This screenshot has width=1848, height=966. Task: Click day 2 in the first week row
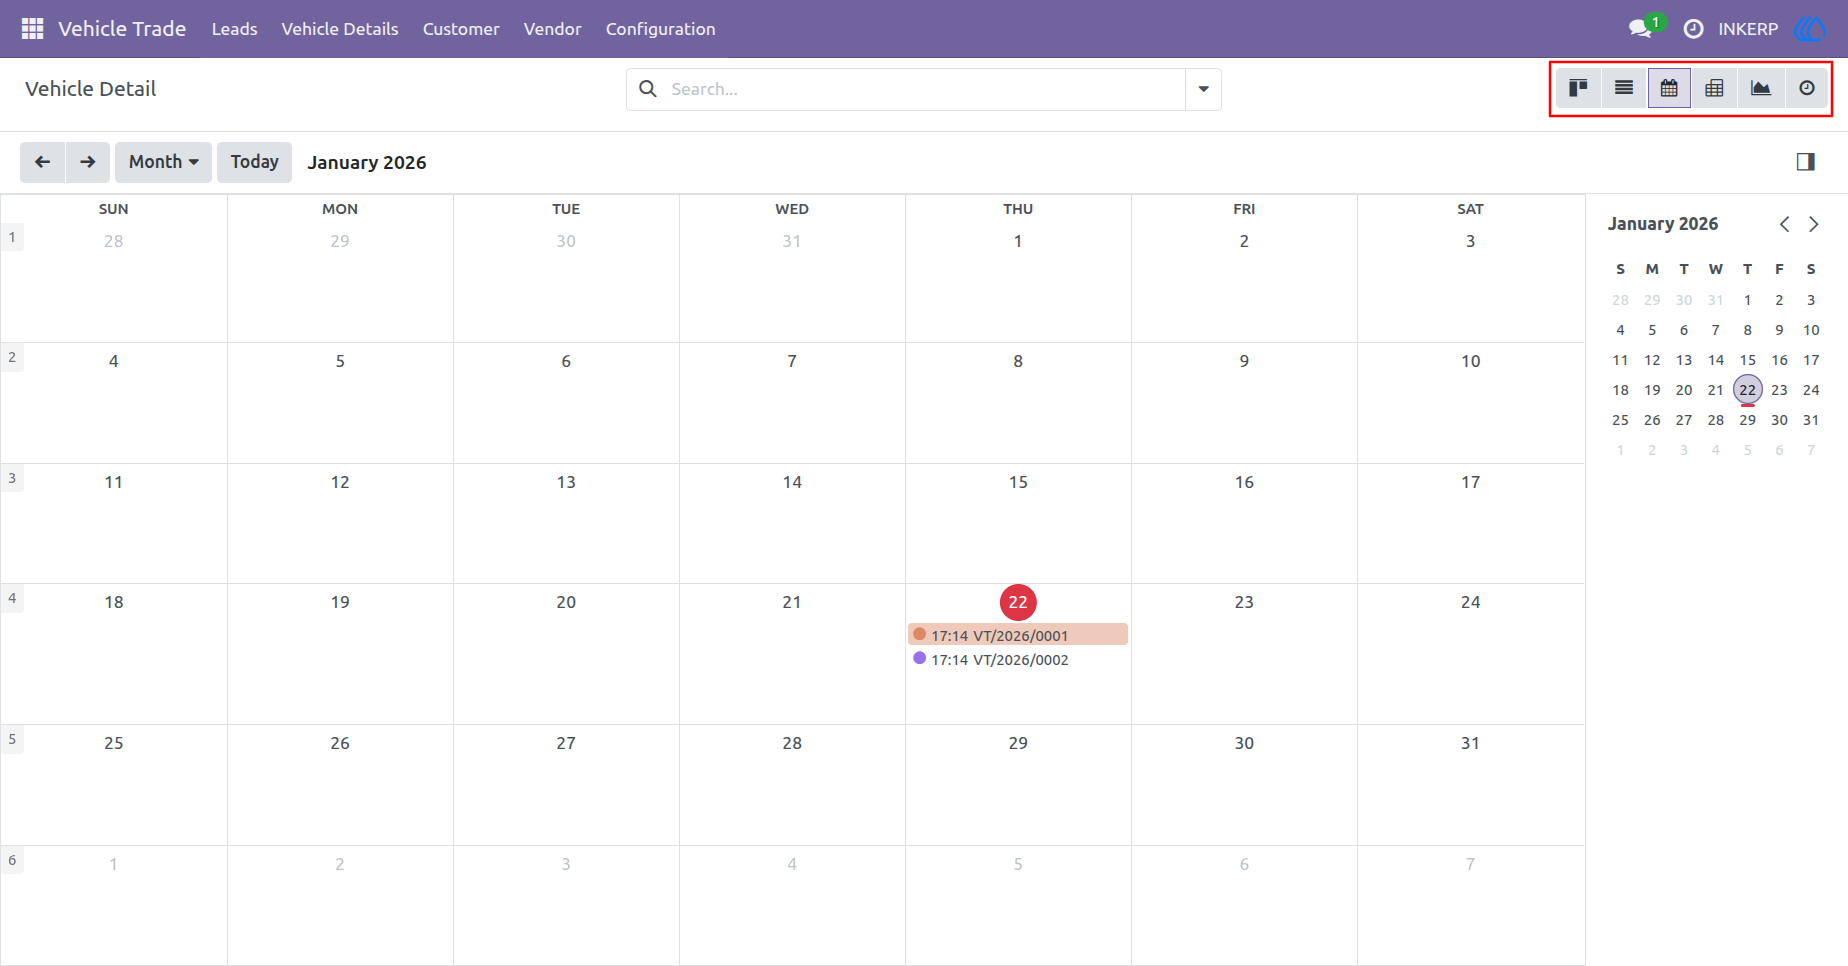(1244, 241)
